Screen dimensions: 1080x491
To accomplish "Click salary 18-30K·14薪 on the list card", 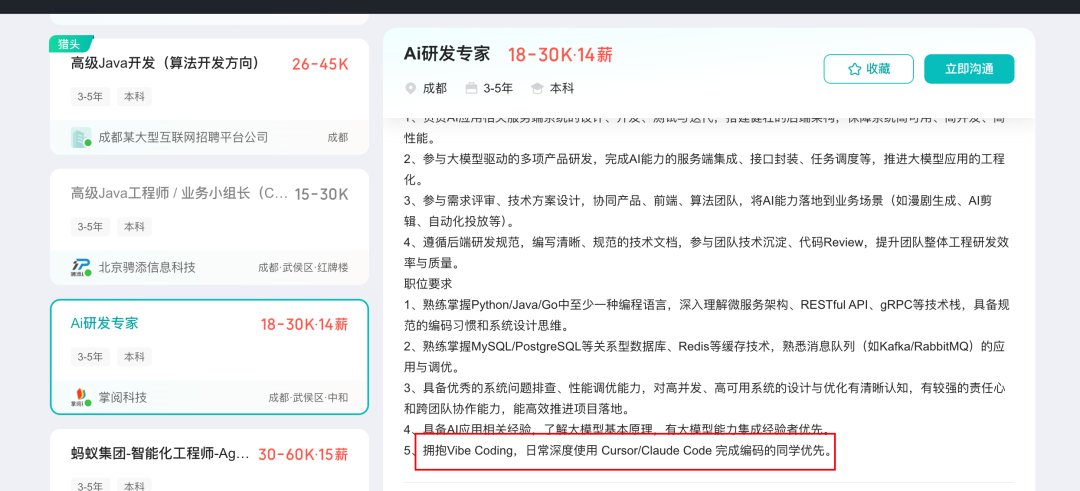I will [304, 324].
